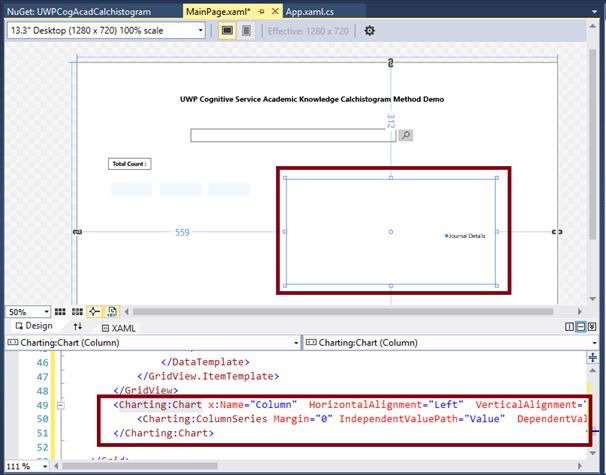The image size is (606, 475).
Task: Switch to the NuGet: UWPCogAcadCalchistogram tab
Action: 79,12
